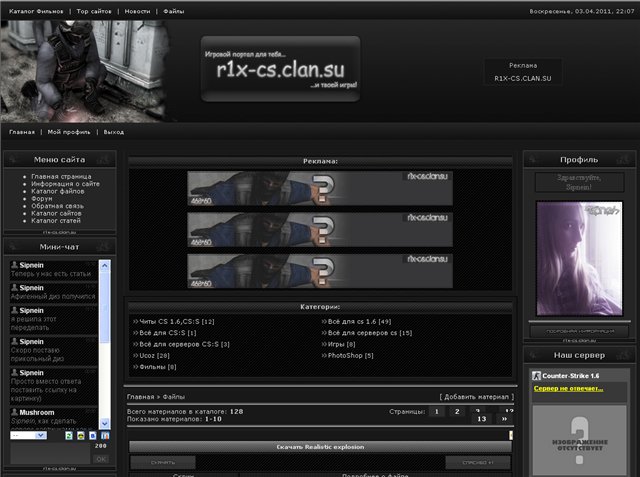This screenshot has width=640, height=477.
Task: Click the BB-codes icon under the mini-chat
Action: (93, 436)
